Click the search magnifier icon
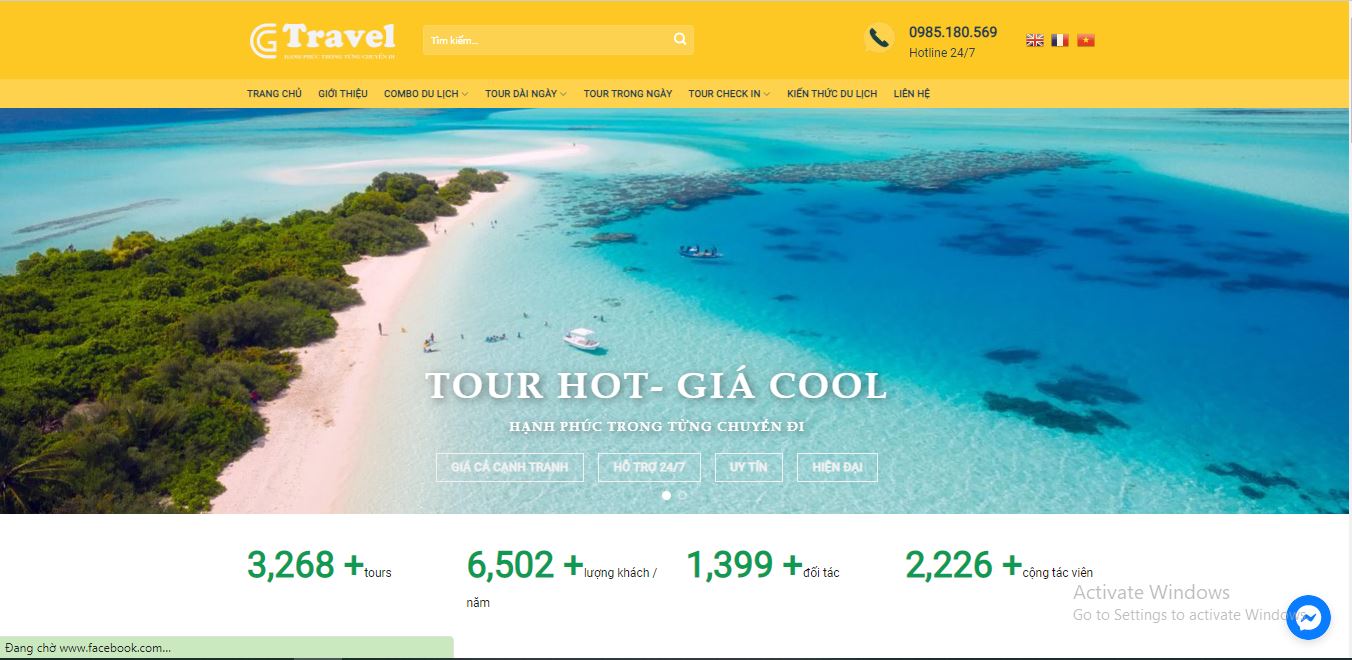This screenshot has height=660, width=1352. (x=680, y=40)
